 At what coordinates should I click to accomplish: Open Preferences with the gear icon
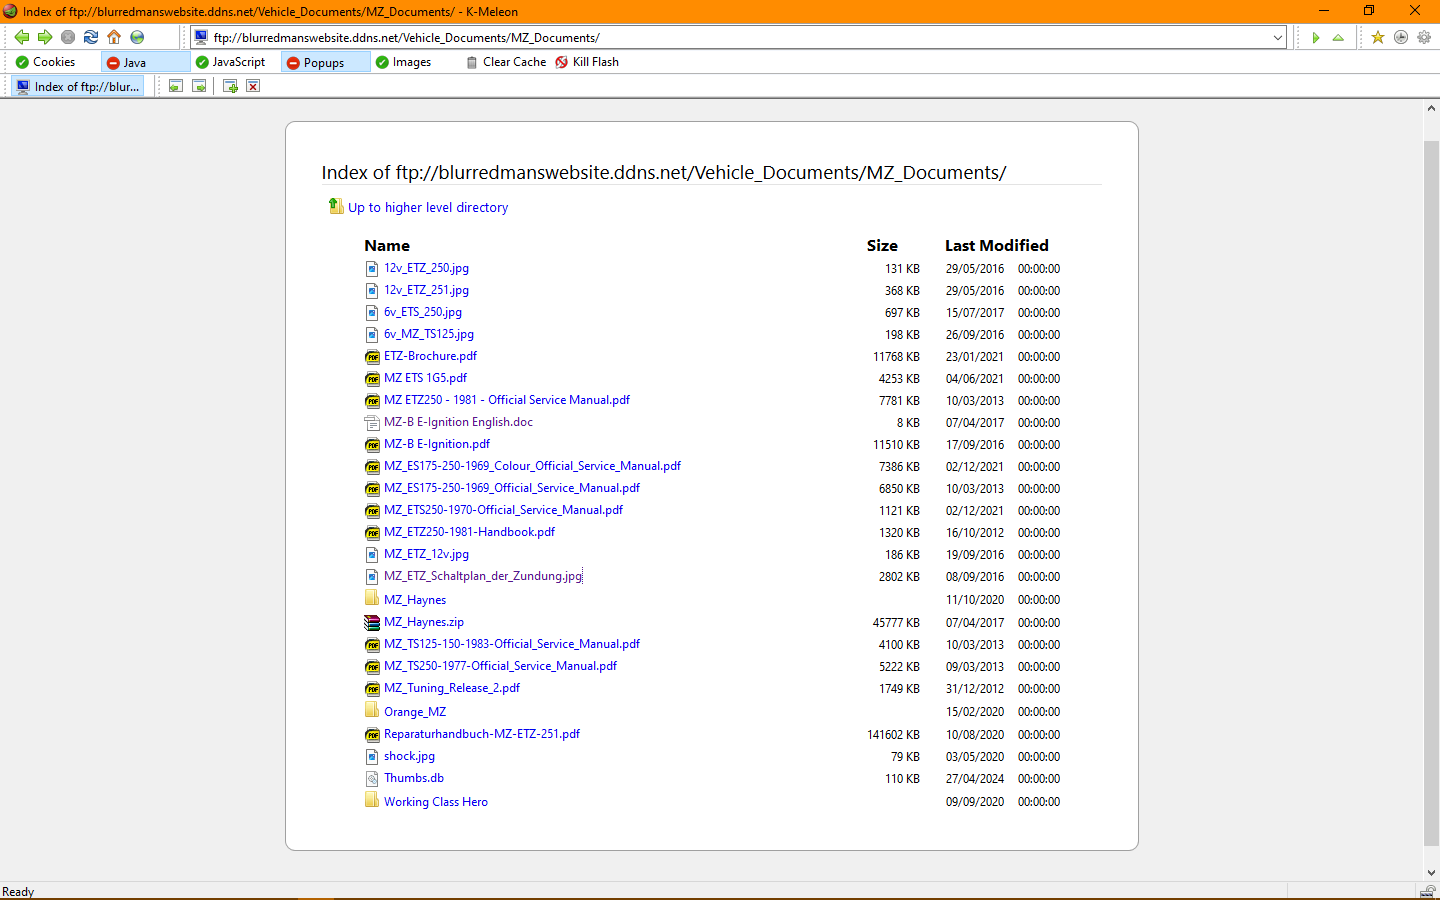tap(1424, 37)
